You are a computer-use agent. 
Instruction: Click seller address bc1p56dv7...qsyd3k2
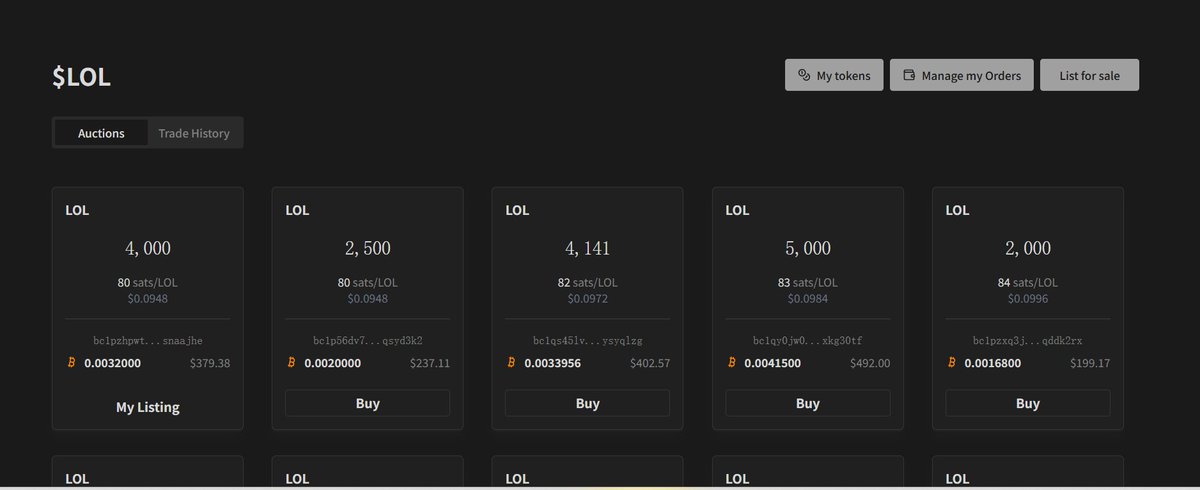[368, 341]
